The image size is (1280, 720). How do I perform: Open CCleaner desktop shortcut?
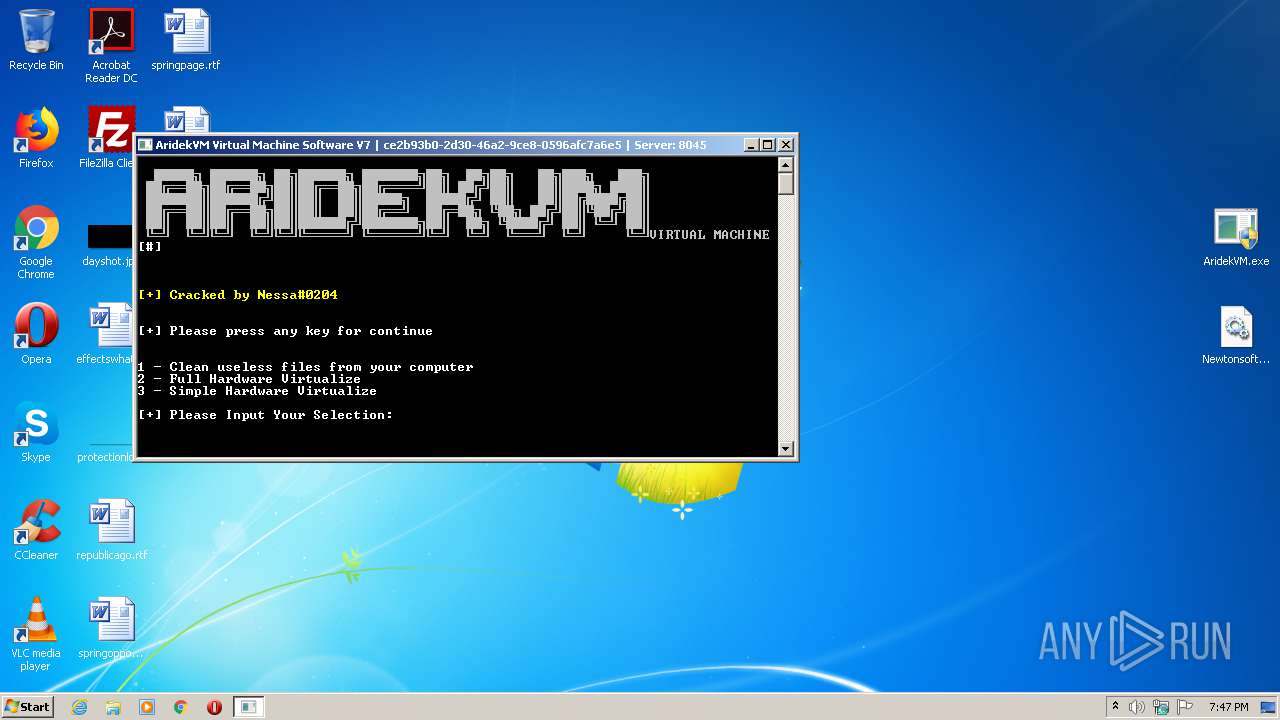tap(36, 530)
